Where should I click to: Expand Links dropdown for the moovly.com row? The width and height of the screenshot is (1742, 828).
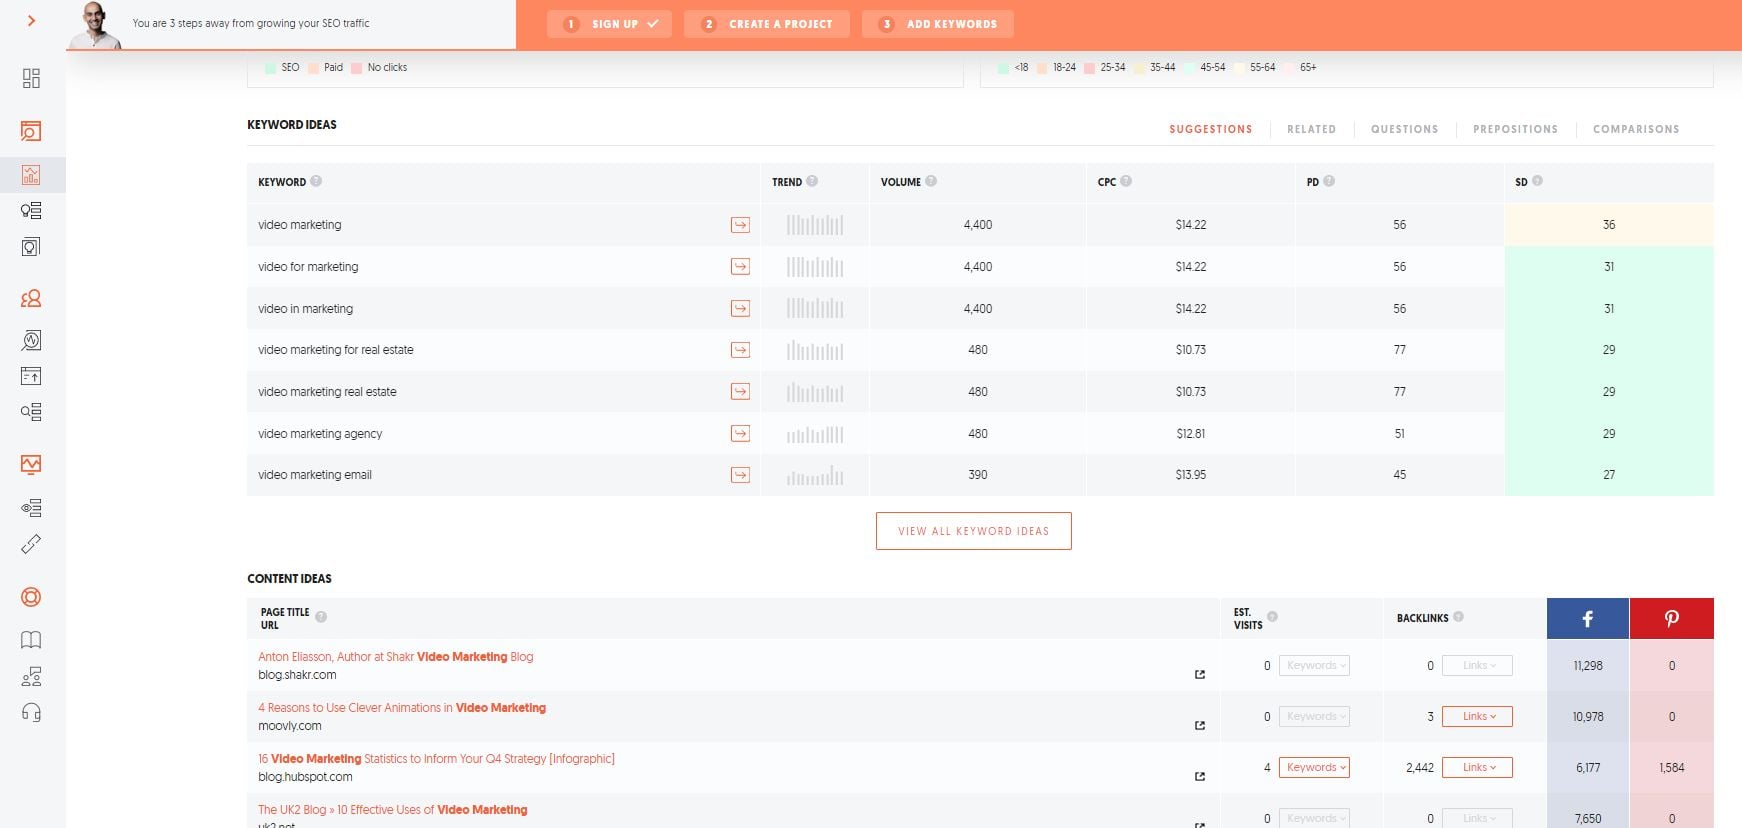coord(1477,717)
